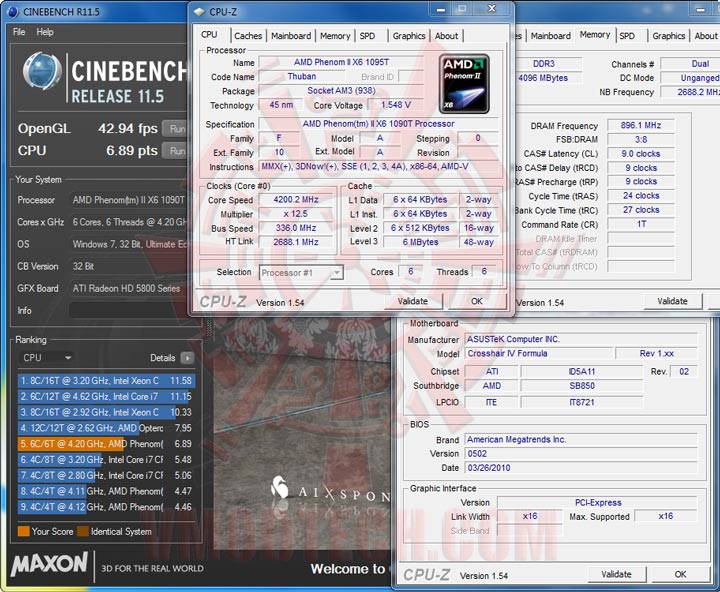The image size is (720, 592).
Task: Click Validate in the front CPU-Z window
Action: [413, 301]
